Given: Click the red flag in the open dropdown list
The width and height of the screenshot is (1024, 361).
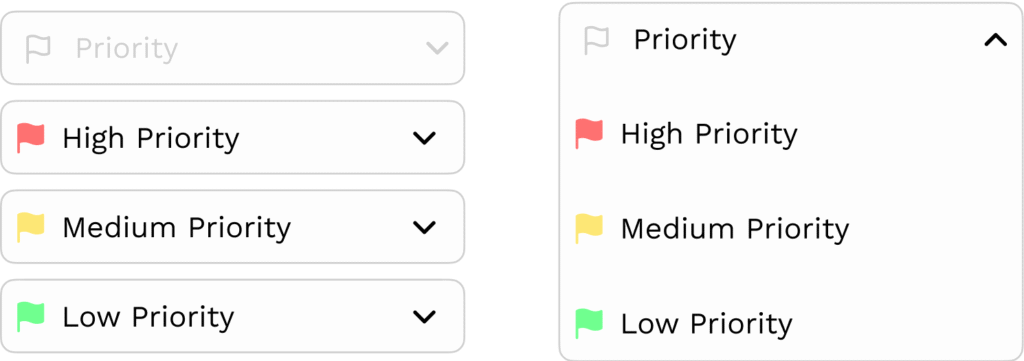Looking at the screenshot, I should pyautogui.click(x=589, y=134).
